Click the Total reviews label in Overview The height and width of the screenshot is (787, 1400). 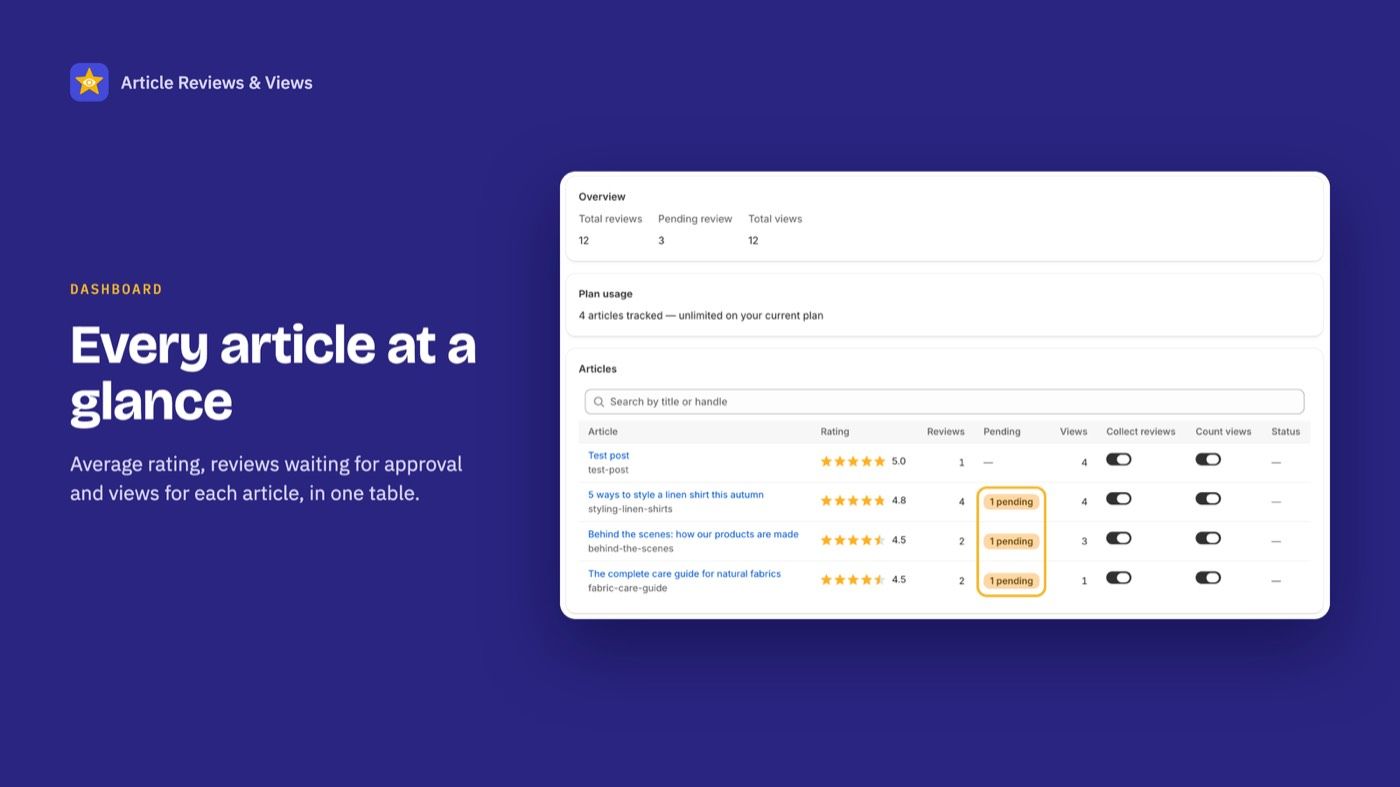click(610, 219)
